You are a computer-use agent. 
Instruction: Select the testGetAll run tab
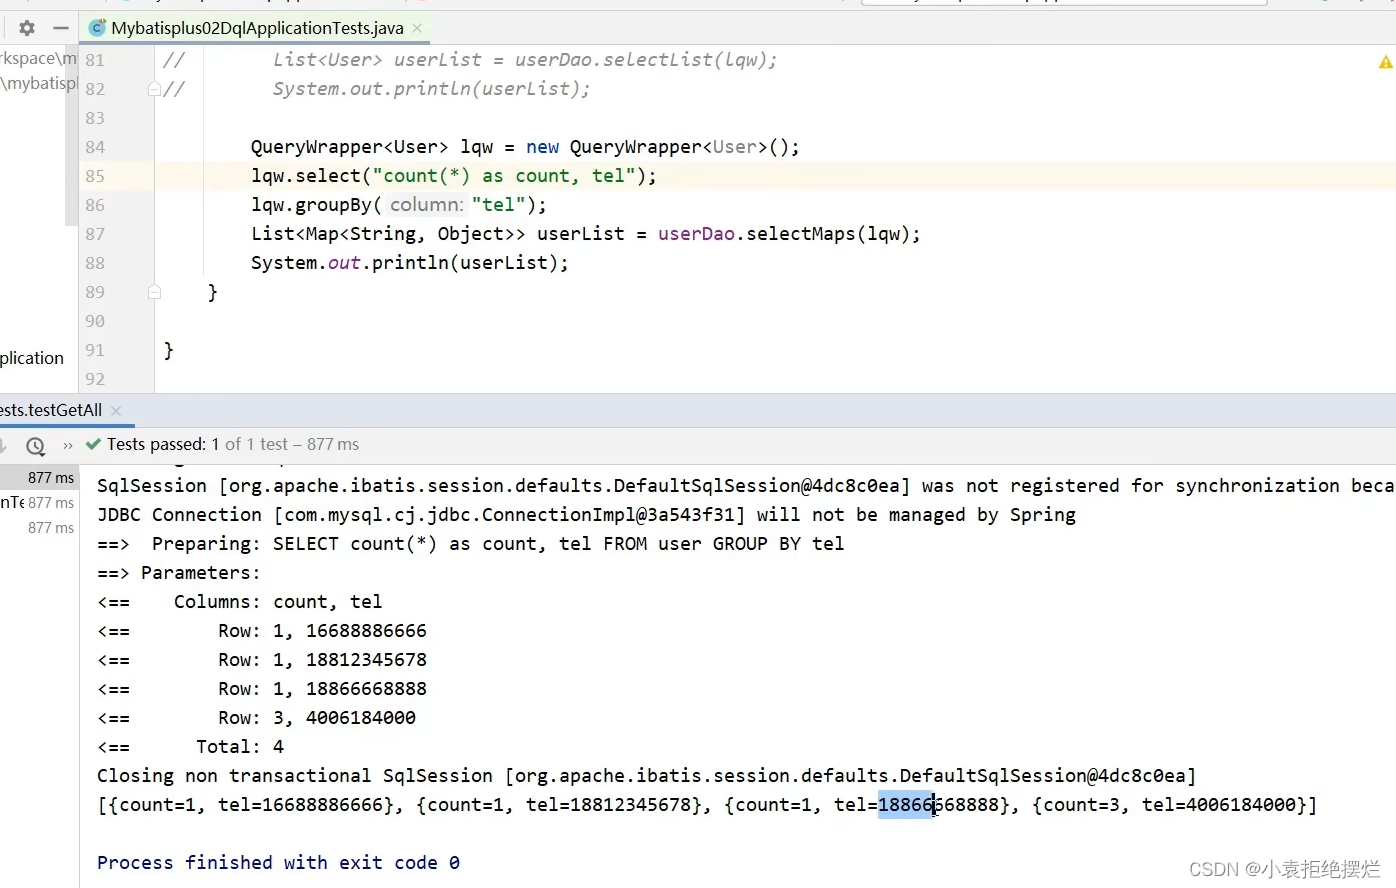tap(52, 410)
